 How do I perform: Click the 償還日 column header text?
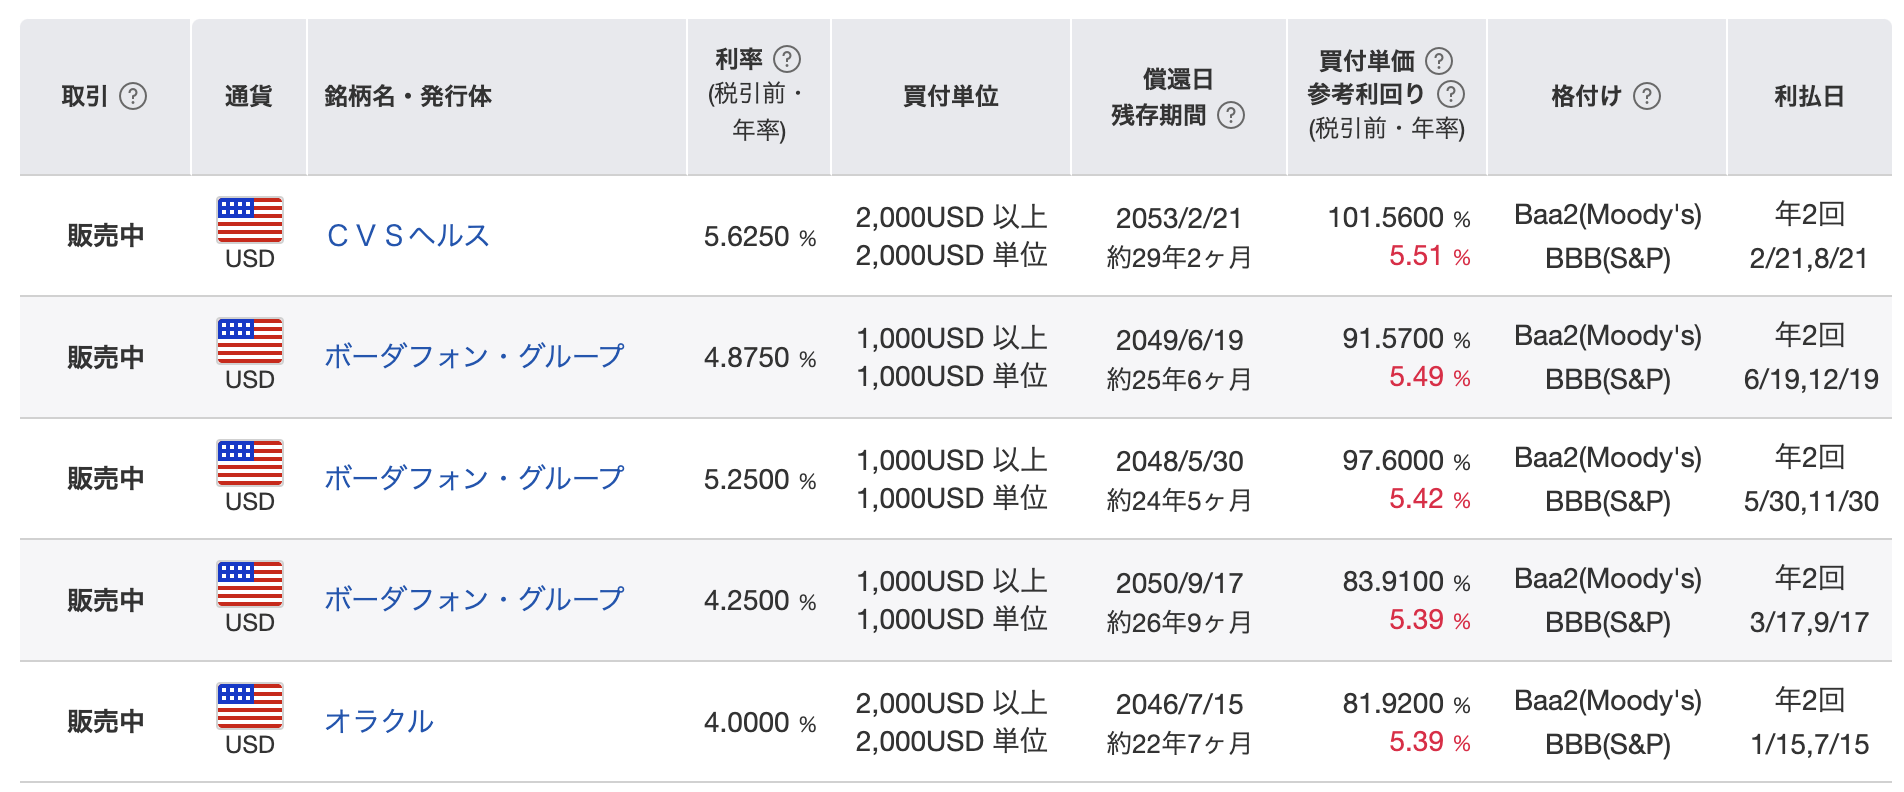1178,79
